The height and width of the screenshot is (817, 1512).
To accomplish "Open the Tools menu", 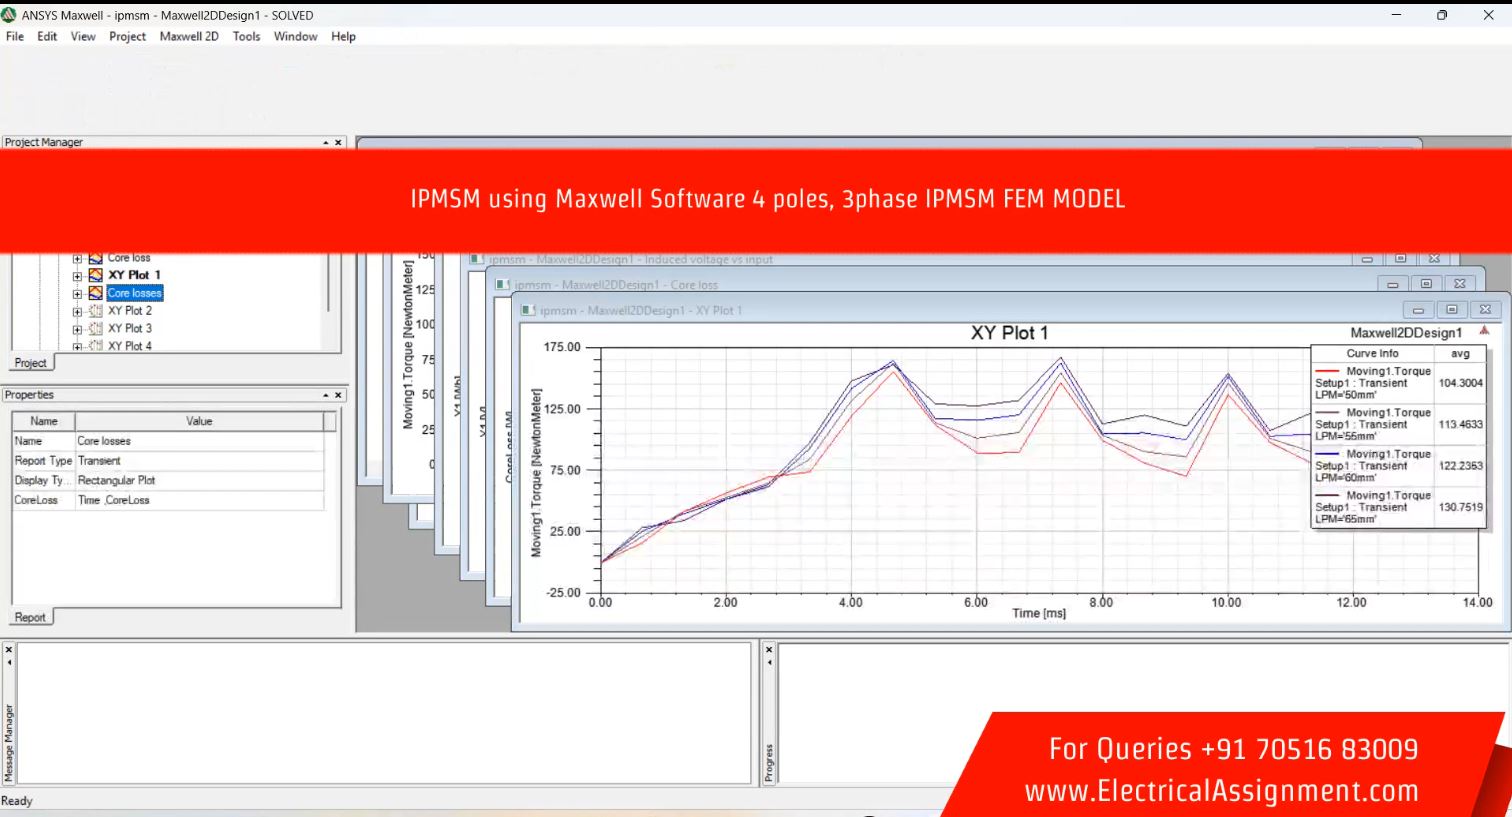I will 246,36.
